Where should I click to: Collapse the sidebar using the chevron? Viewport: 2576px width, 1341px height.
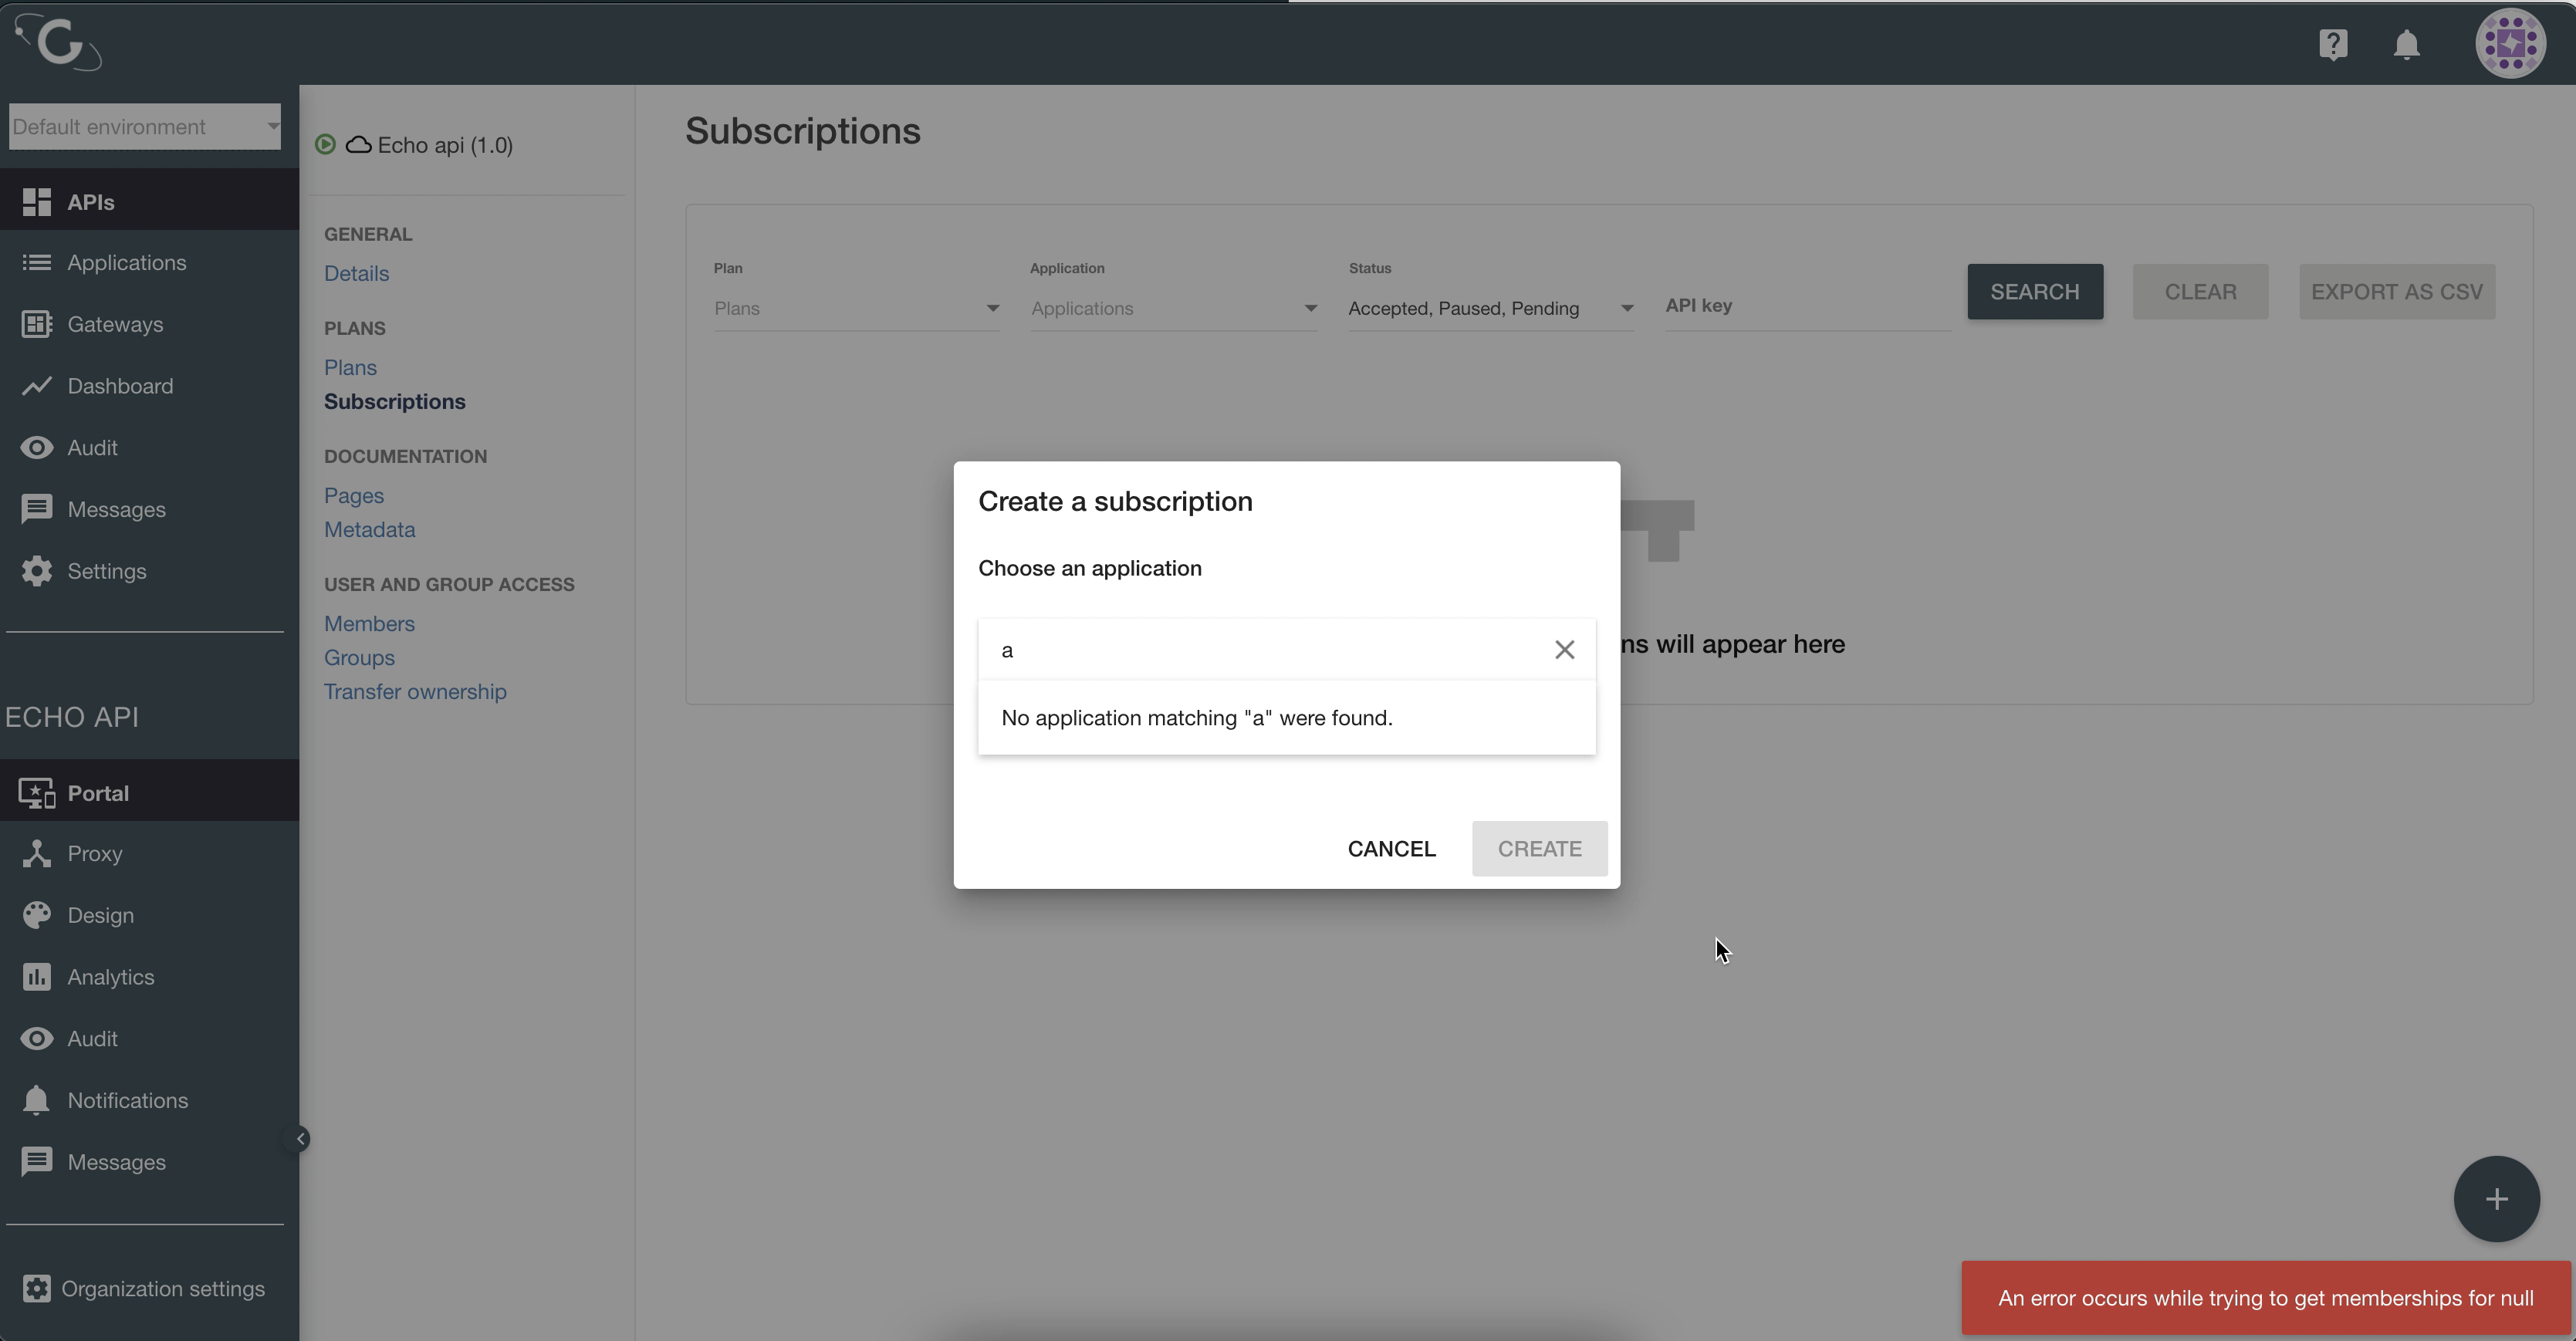(299, 1138)
